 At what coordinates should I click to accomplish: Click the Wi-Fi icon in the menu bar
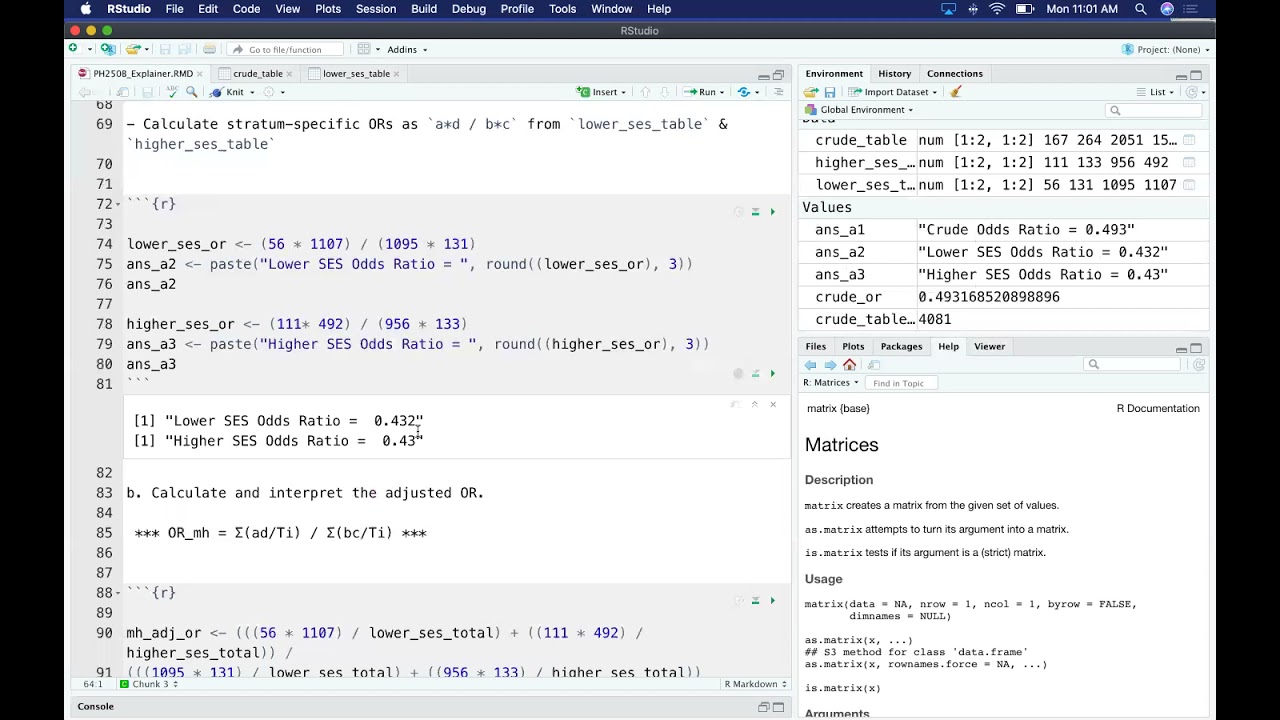(997, 9)
